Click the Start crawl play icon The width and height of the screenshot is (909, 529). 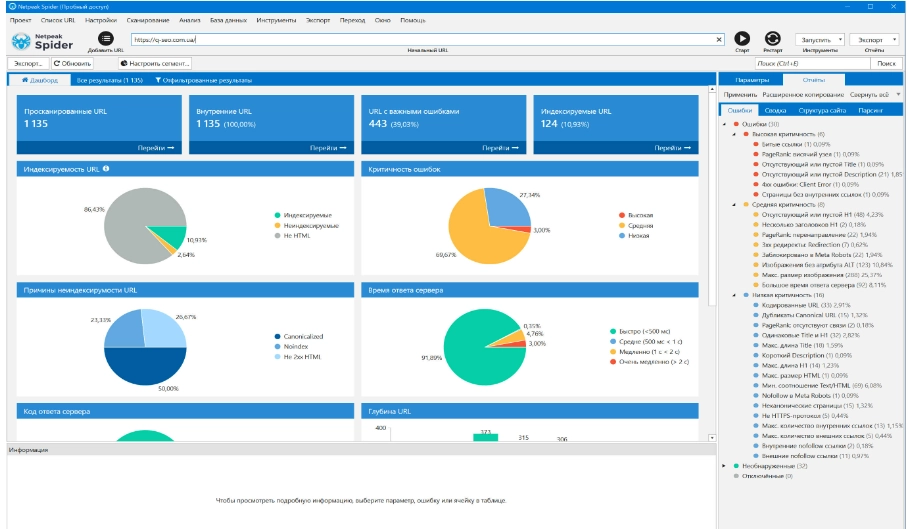(742, 39)
